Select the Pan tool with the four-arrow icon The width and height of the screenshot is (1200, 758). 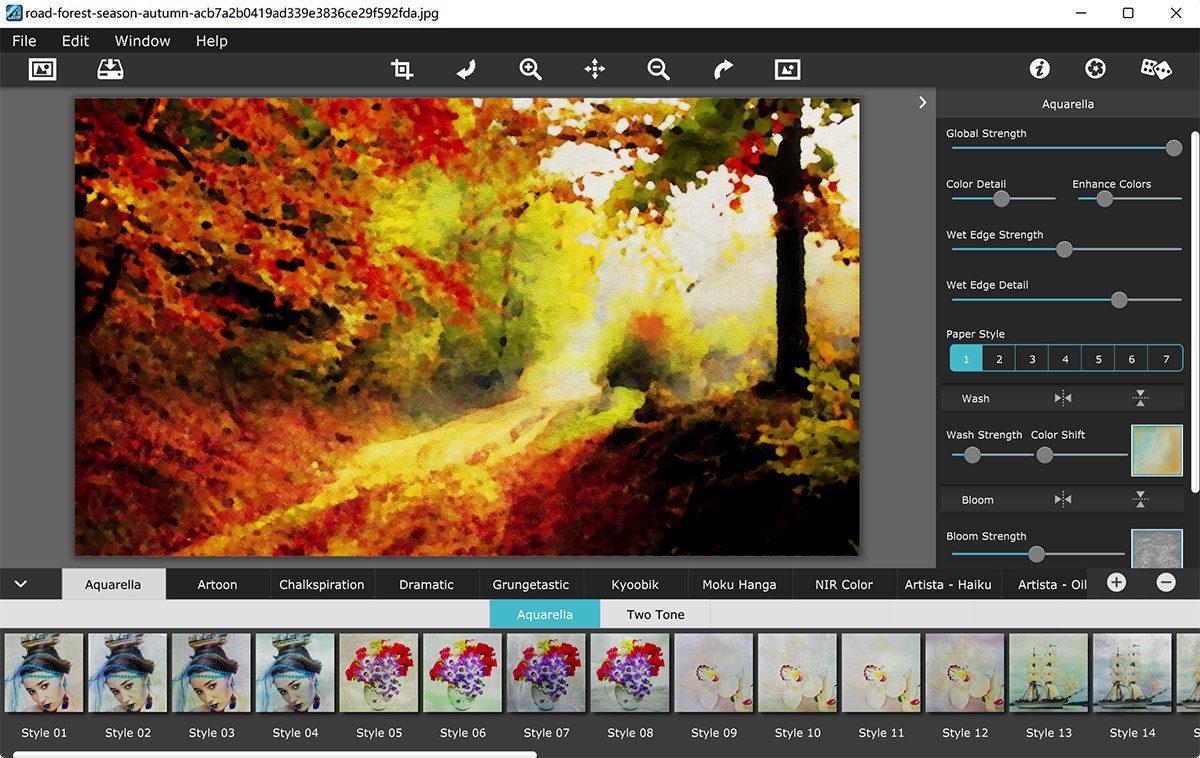[x=594, y=69]
